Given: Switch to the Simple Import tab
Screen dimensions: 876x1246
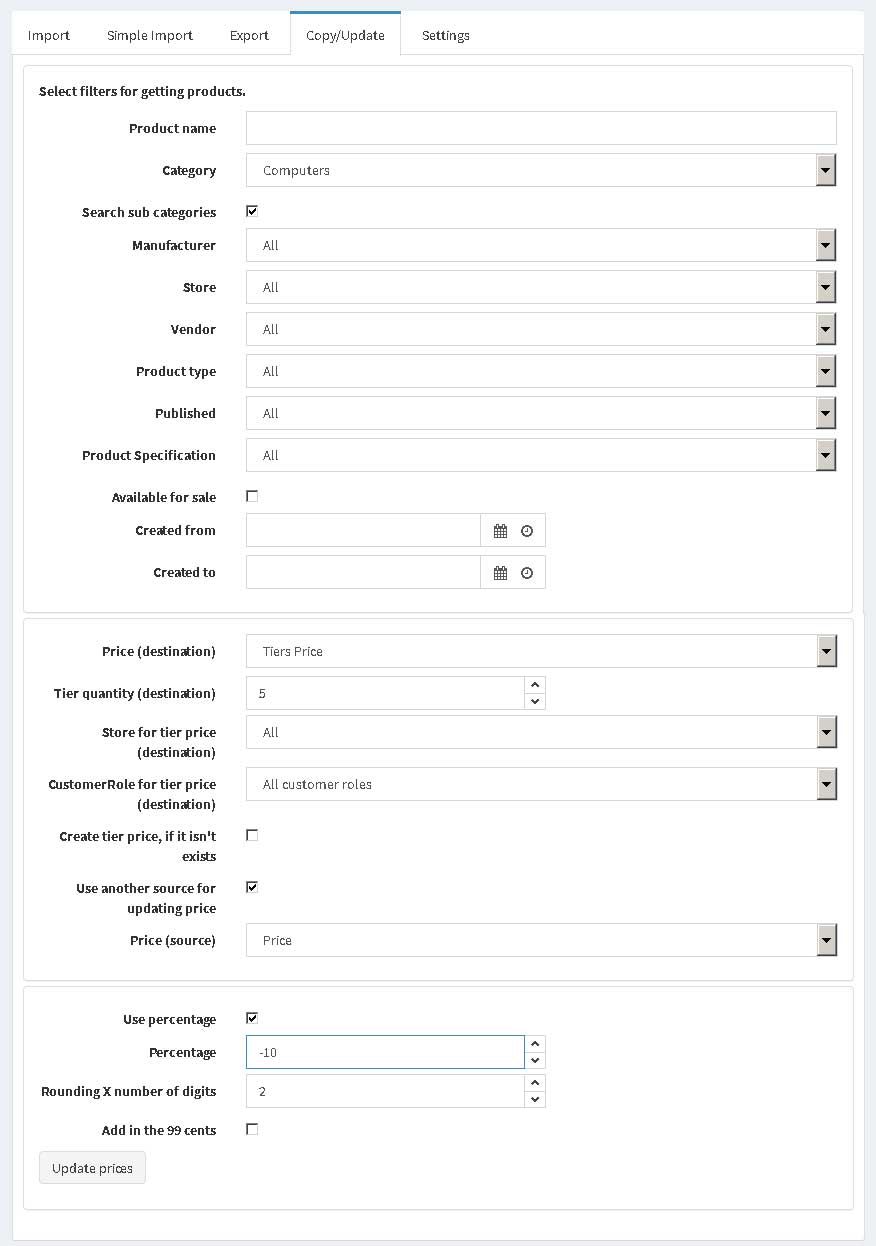Looking at the screenshot, I should point(150,35).
